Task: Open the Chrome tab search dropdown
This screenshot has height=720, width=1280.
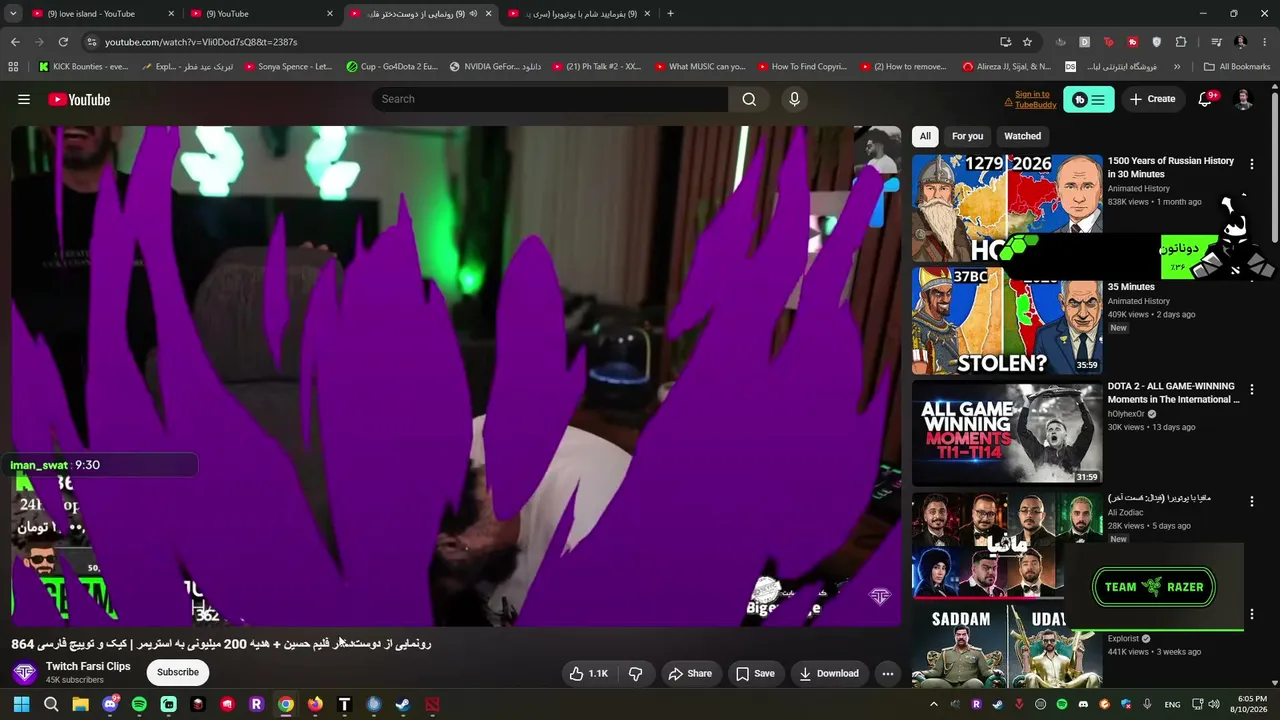Action: tap(15, 14)
